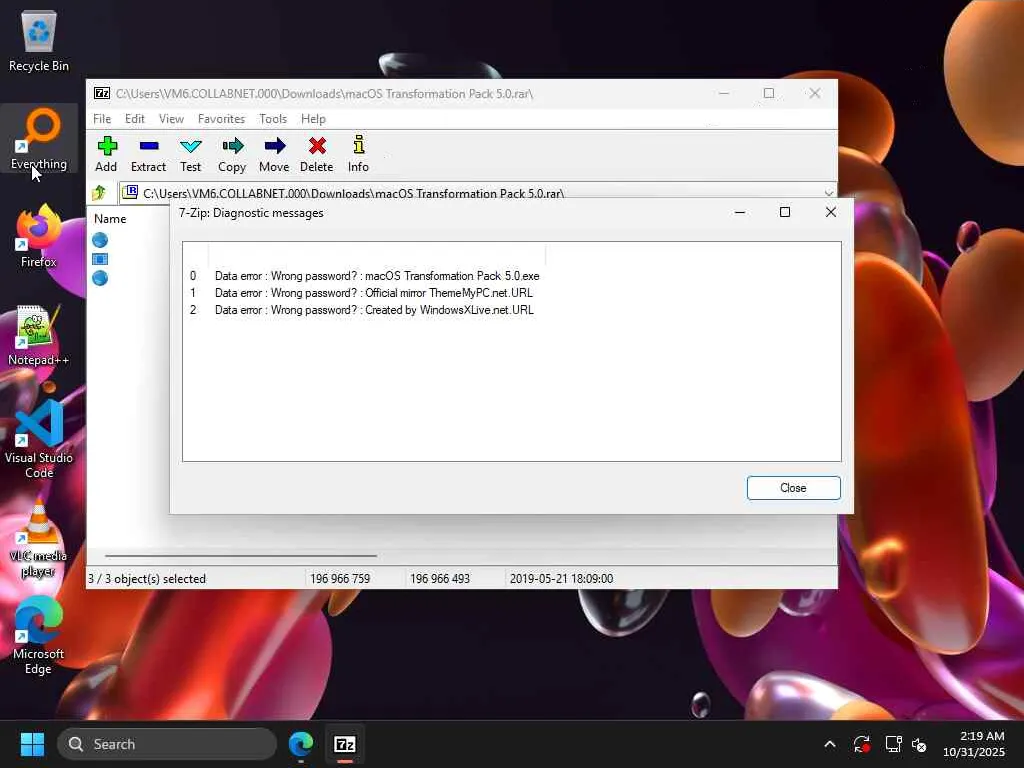Click status bar value 196 966 759
This screenshot has width=1024, height=768.
[x=340, y=579]
